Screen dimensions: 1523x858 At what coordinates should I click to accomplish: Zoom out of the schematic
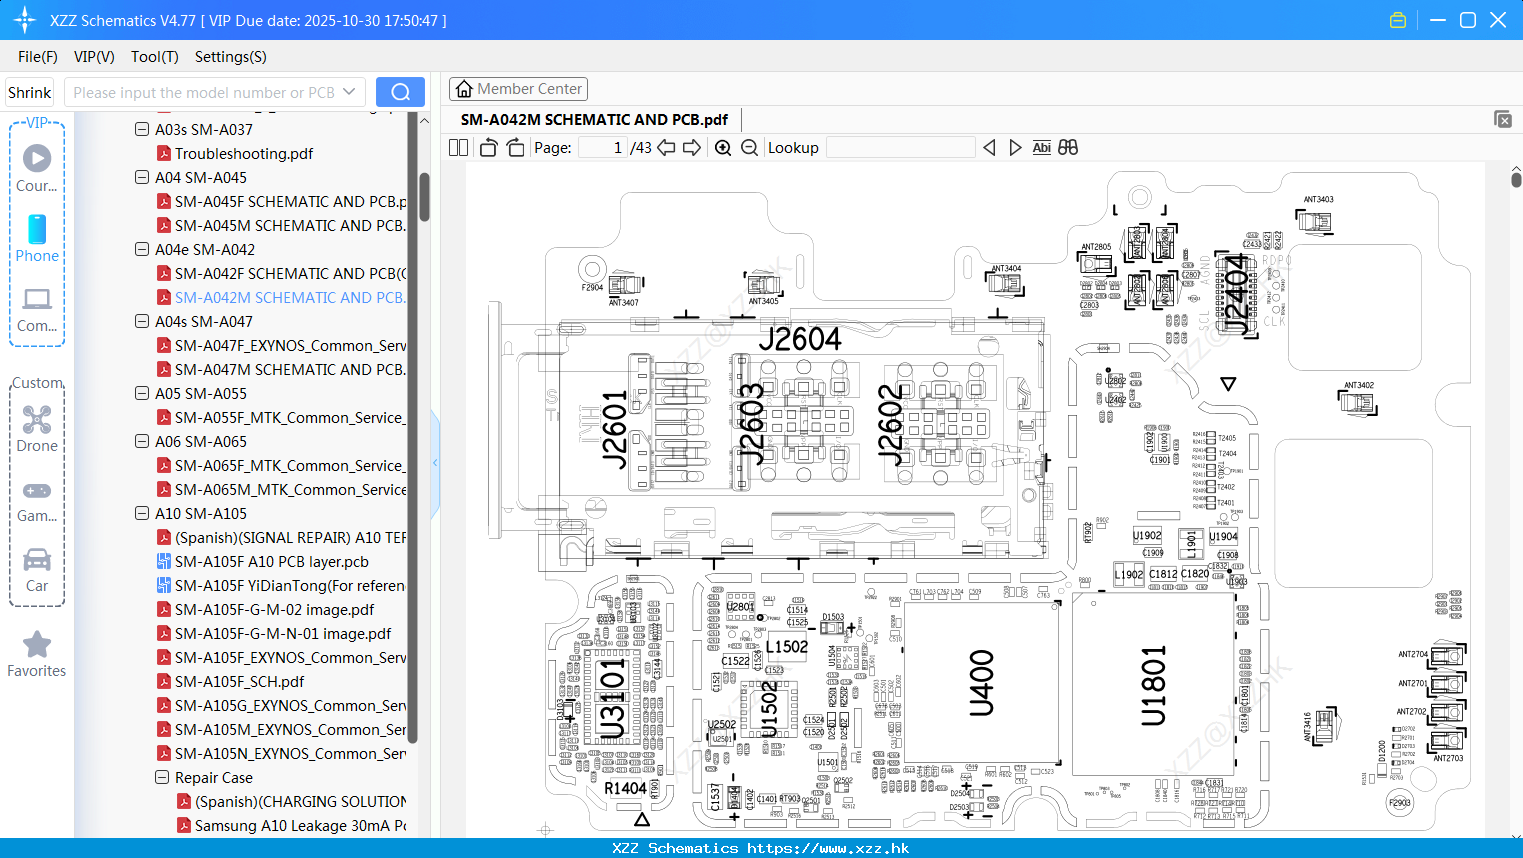pos(749,147)
